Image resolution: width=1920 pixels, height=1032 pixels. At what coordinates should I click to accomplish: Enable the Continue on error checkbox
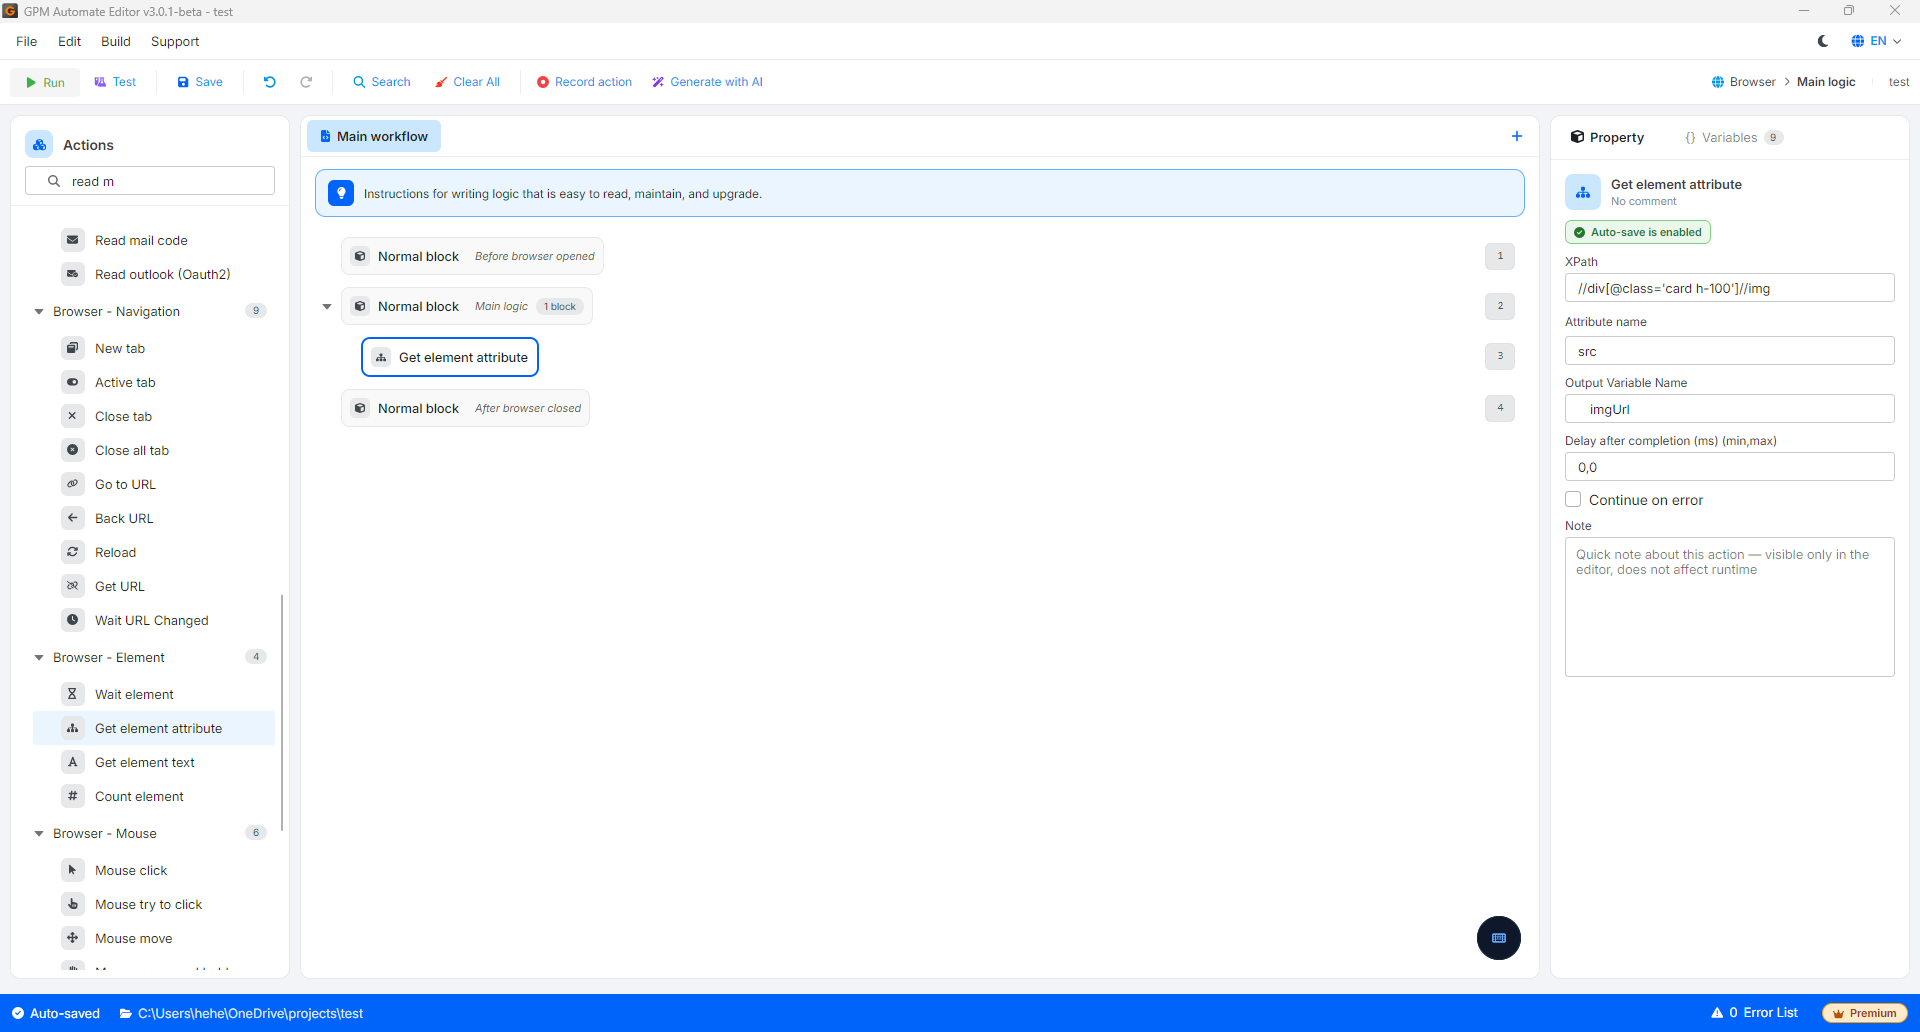1573,500
